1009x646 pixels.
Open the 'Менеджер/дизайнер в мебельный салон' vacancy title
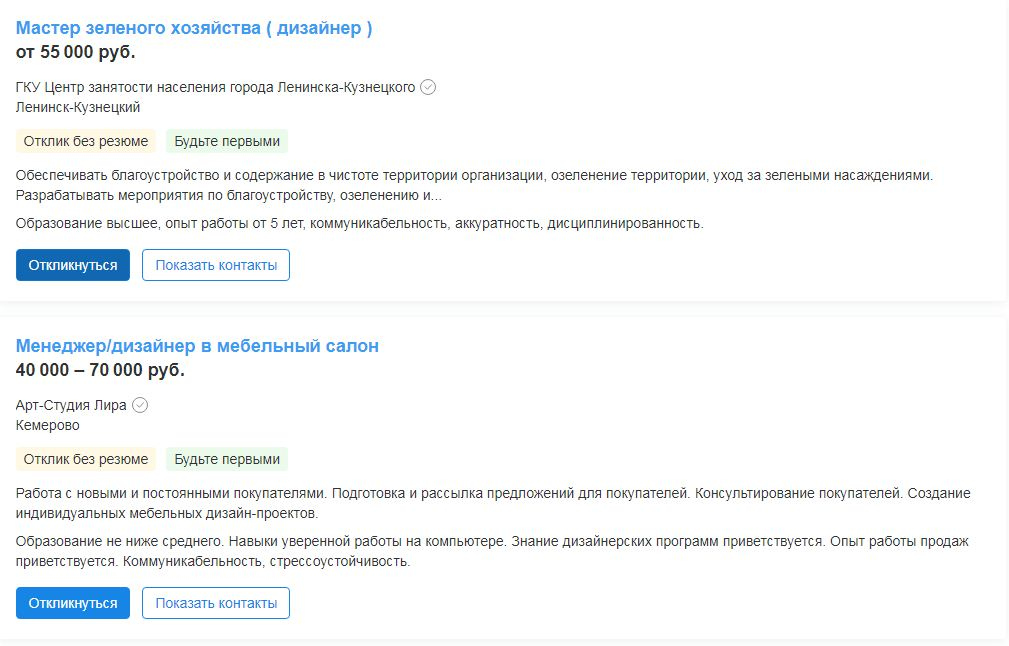(x=197, y=346)
